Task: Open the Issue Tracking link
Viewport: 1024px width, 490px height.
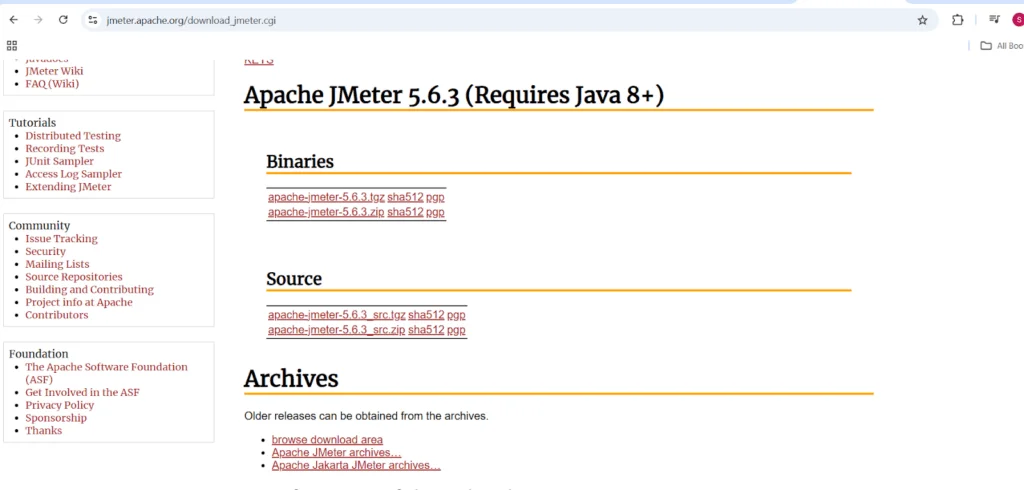Action: click(x=61, y=239)
